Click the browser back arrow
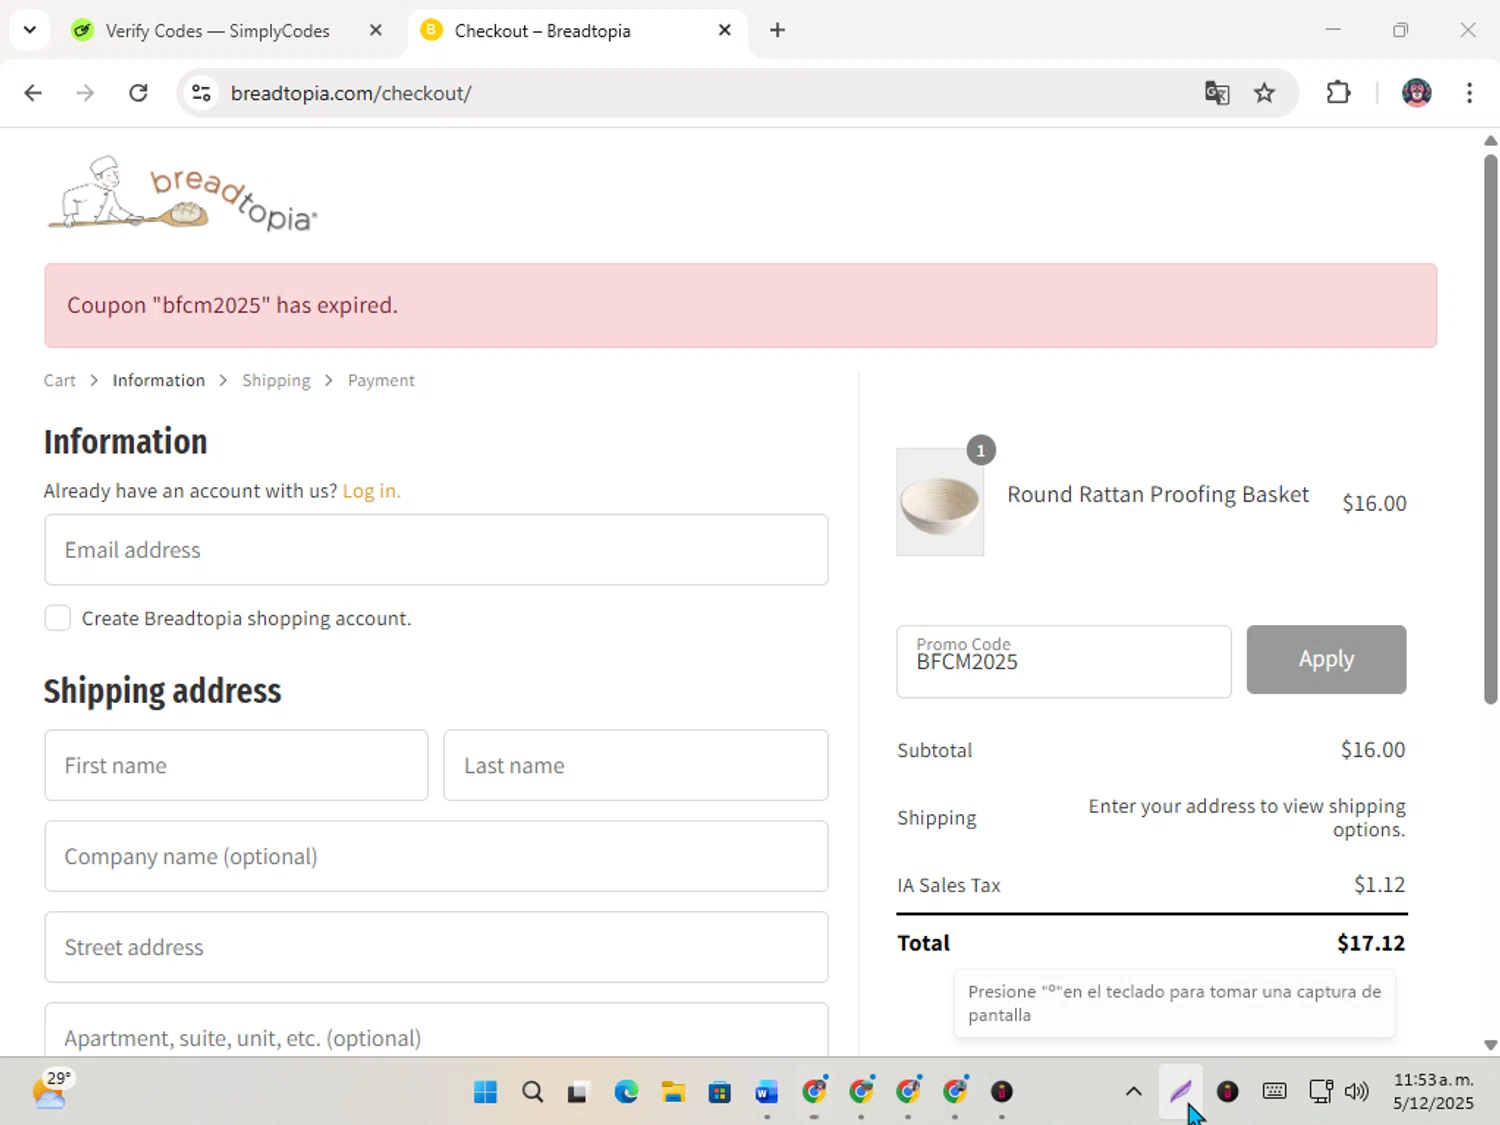This screenshot has width=1500, height=1125. point(33,93)
